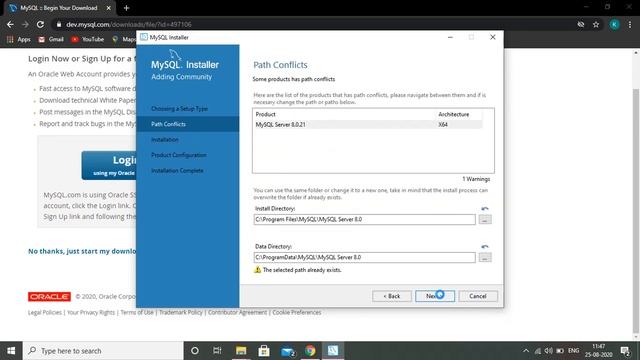Open network status in system tray

538,351
